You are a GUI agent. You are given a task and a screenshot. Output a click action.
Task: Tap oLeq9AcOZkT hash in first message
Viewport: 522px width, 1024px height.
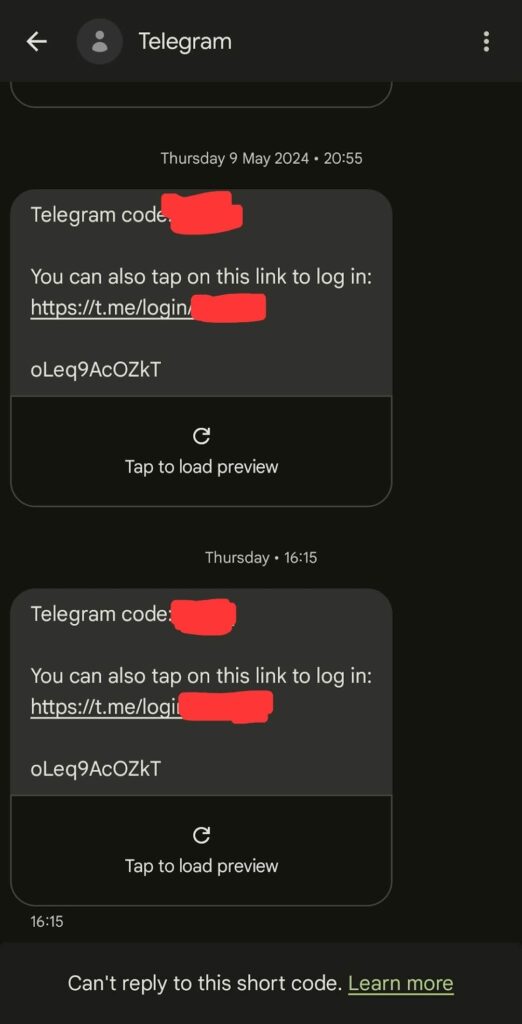[x=95, y=370]
